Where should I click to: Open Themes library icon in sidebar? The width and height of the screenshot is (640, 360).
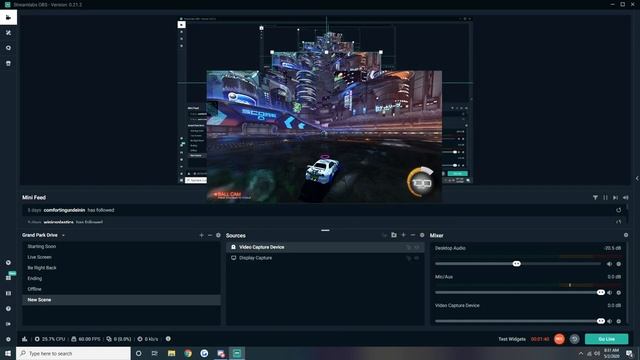(8, 33)
